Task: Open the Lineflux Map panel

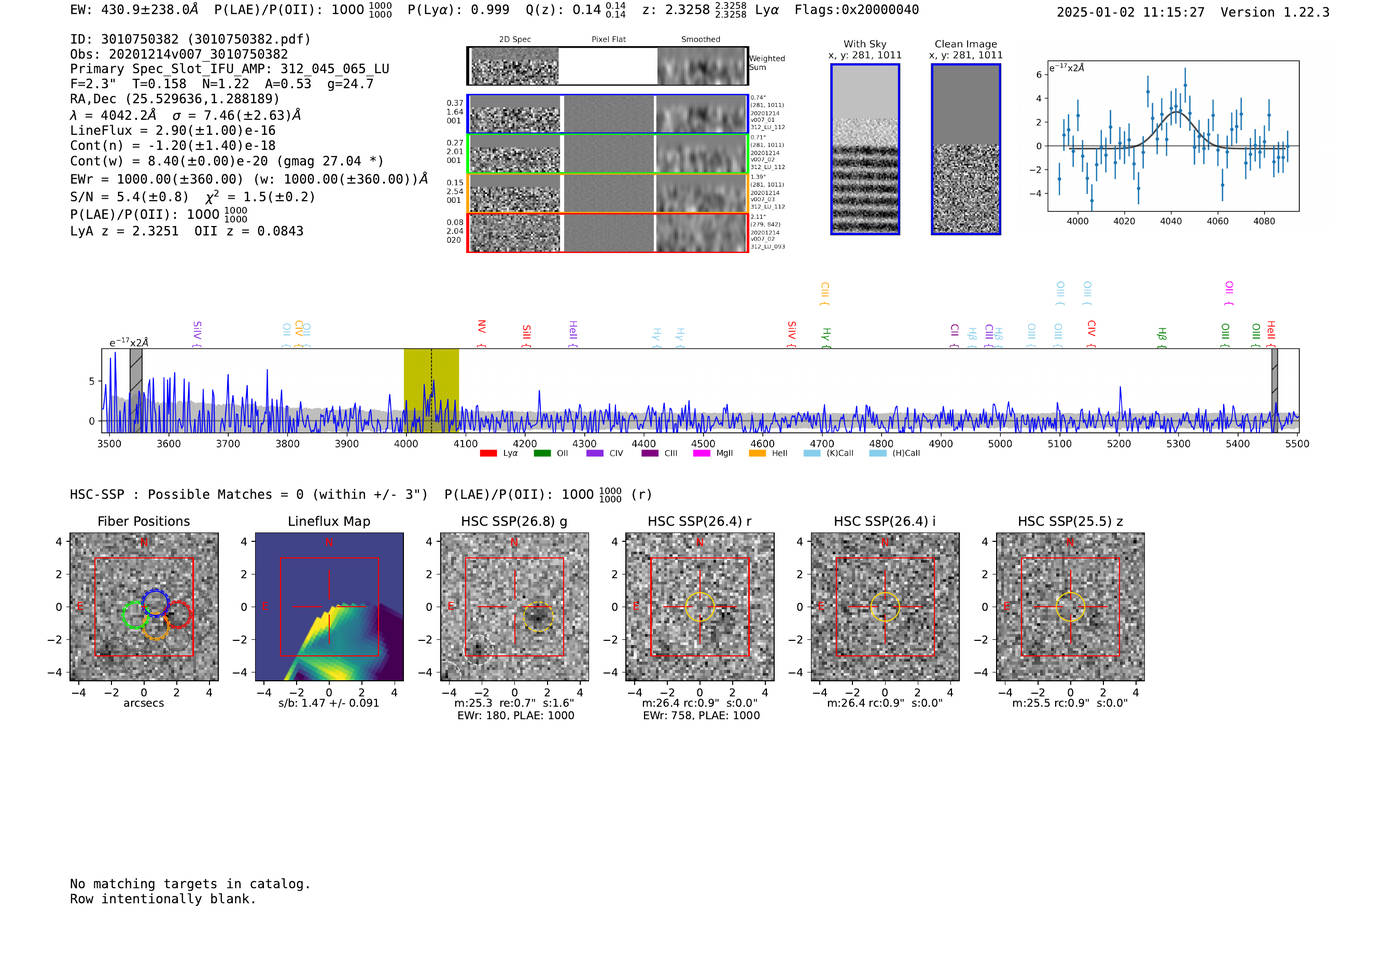Action: 329,607
